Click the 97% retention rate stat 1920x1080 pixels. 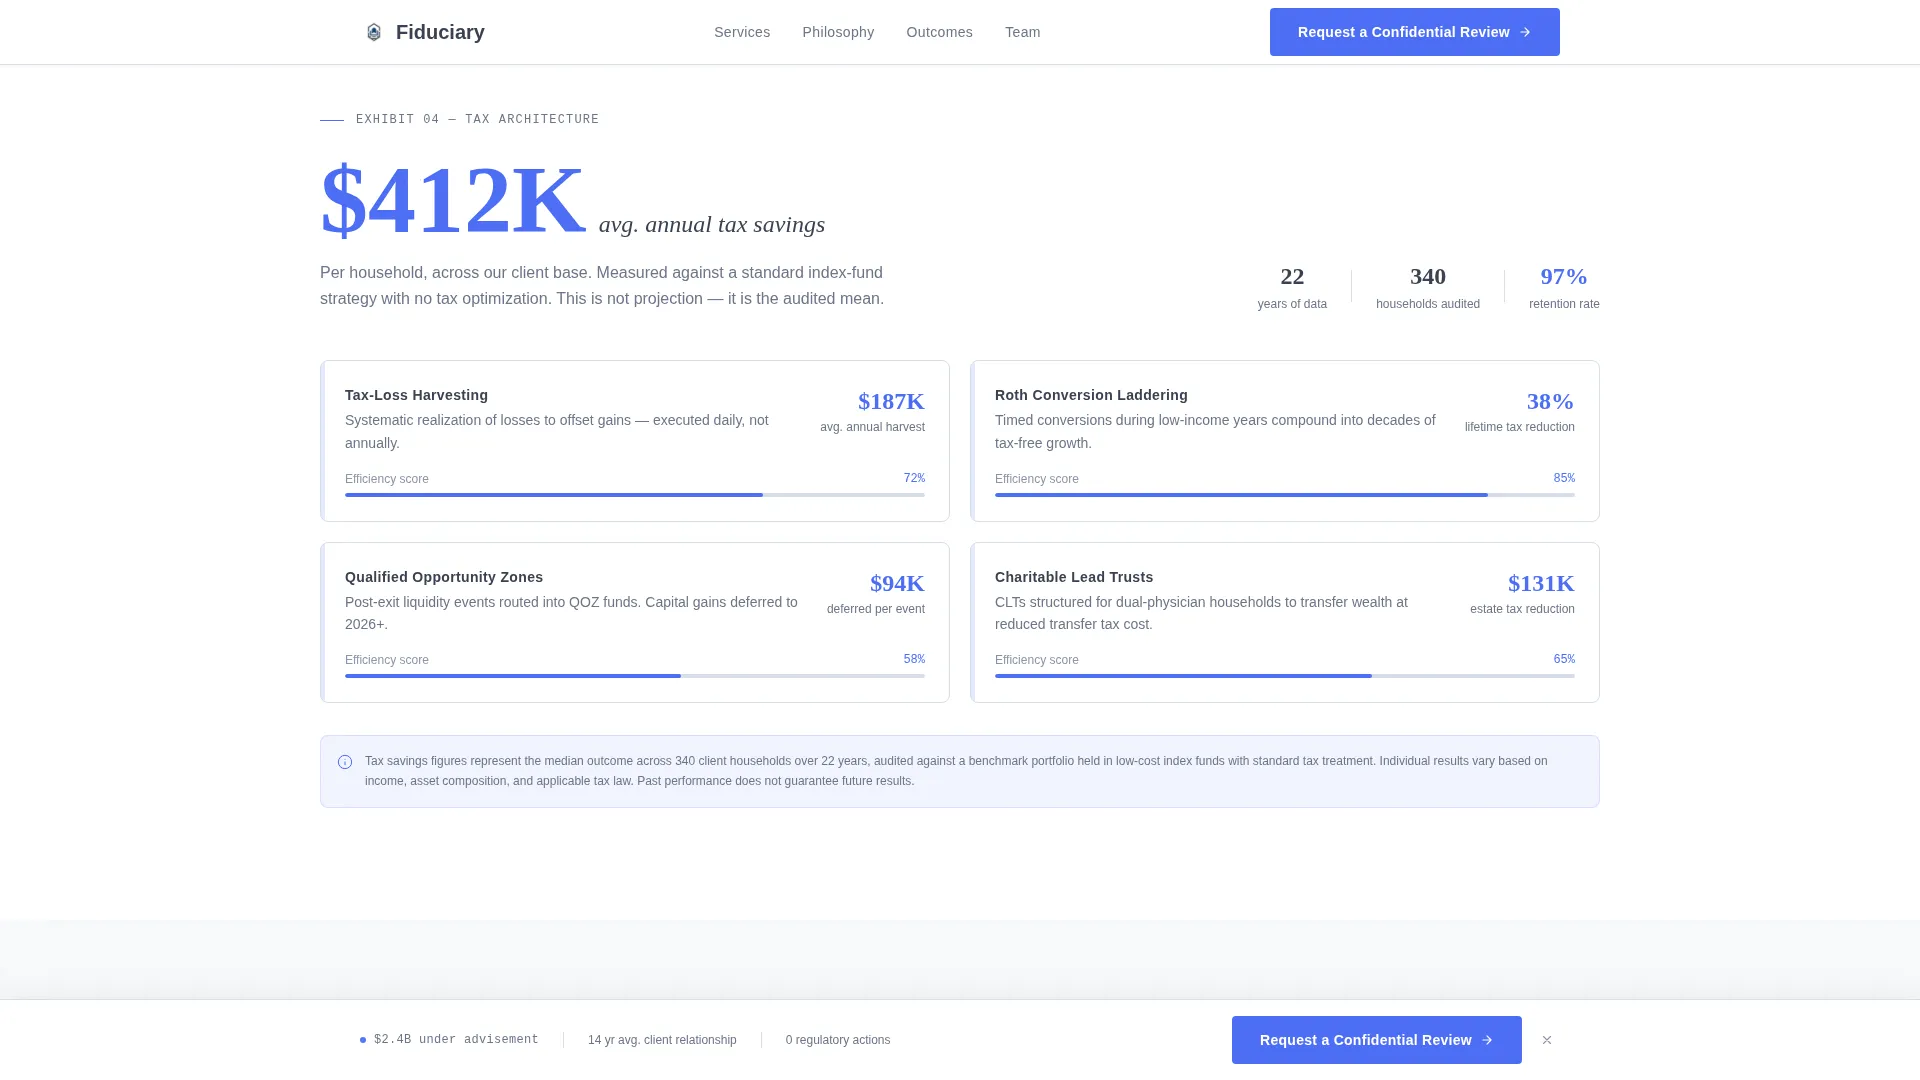click(1564, 287)
